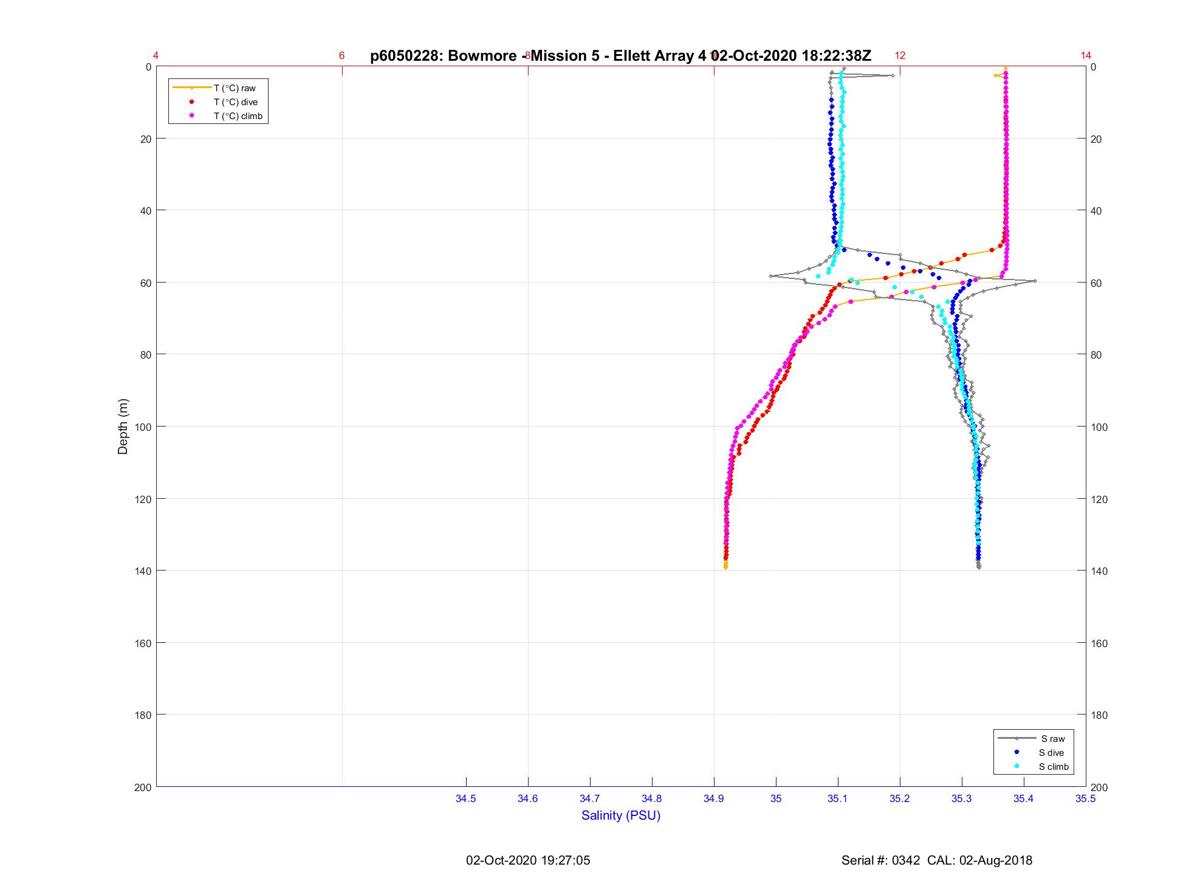Screen dimensions: 1200x885
Task: Click right depth tick label 200
Action: pos(1100,788)
